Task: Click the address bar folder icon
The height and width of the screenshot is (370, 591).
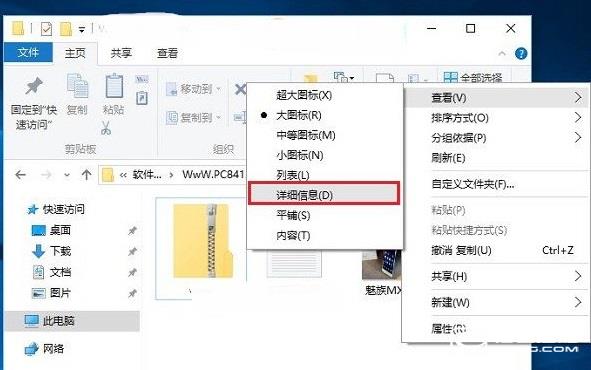Action: pyautogui.click(x=108, y=175)
